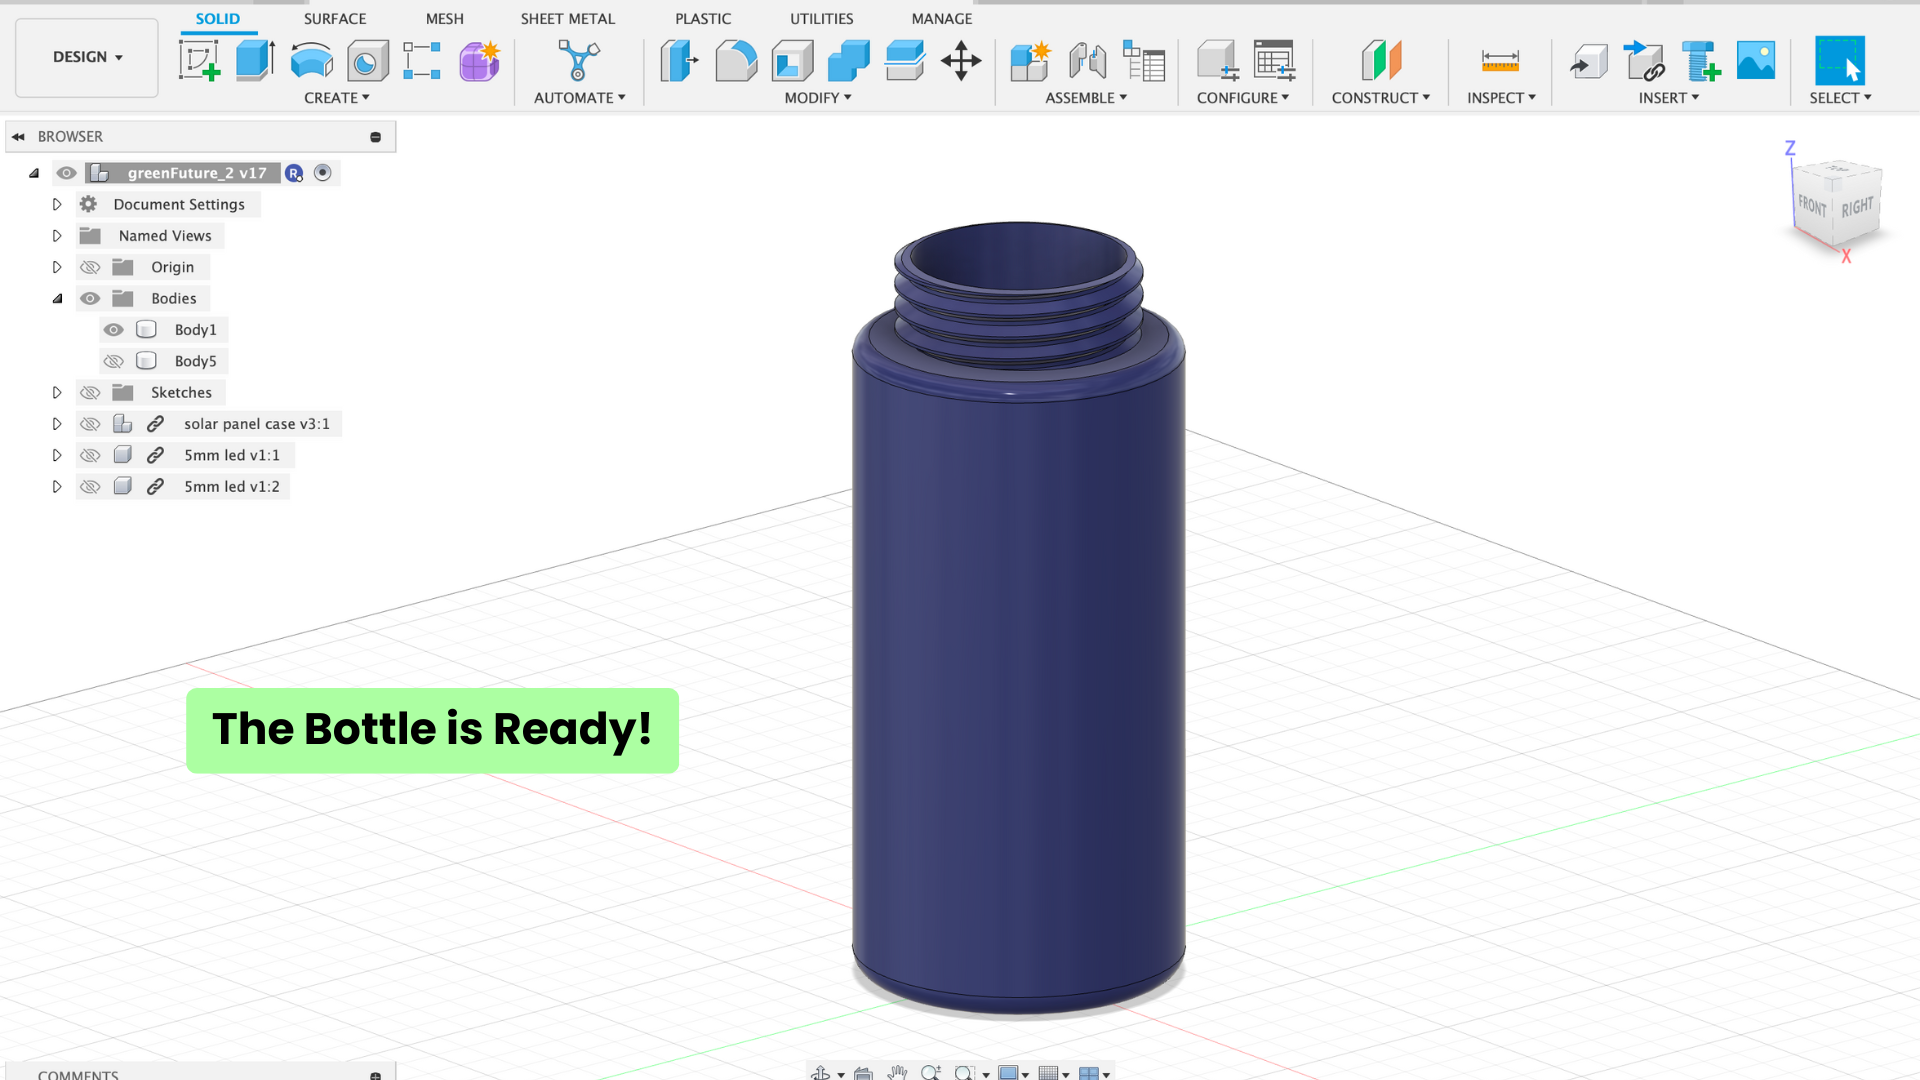This screenshot has height=1080, width=1920.
Task: Click the Insert McMaster-Carr Component icon
Action: (1700, 61)
